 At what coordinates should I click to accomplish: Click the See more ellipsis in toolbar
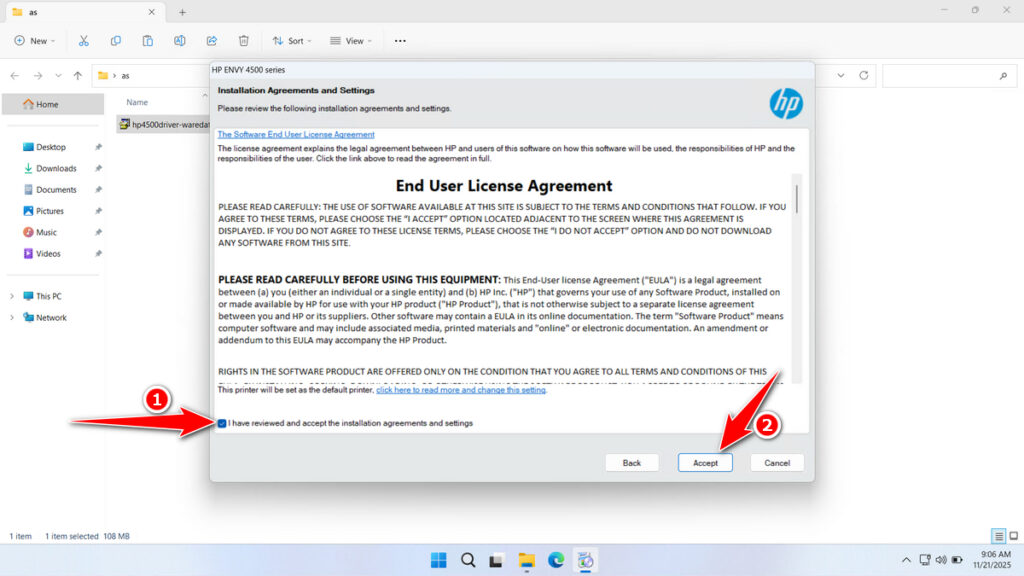(x=400, y=40)
